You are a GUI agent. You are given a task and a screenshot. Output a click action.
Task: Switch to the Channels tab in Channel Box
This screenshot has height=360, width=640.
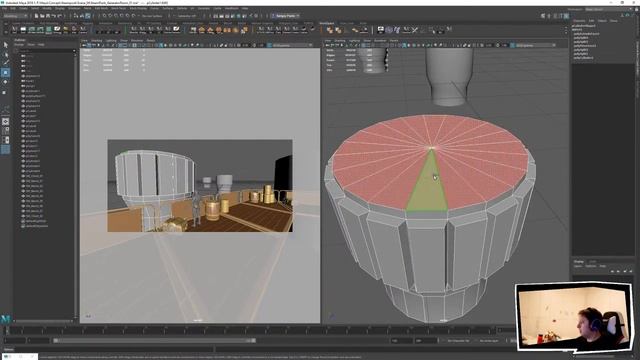580,20
